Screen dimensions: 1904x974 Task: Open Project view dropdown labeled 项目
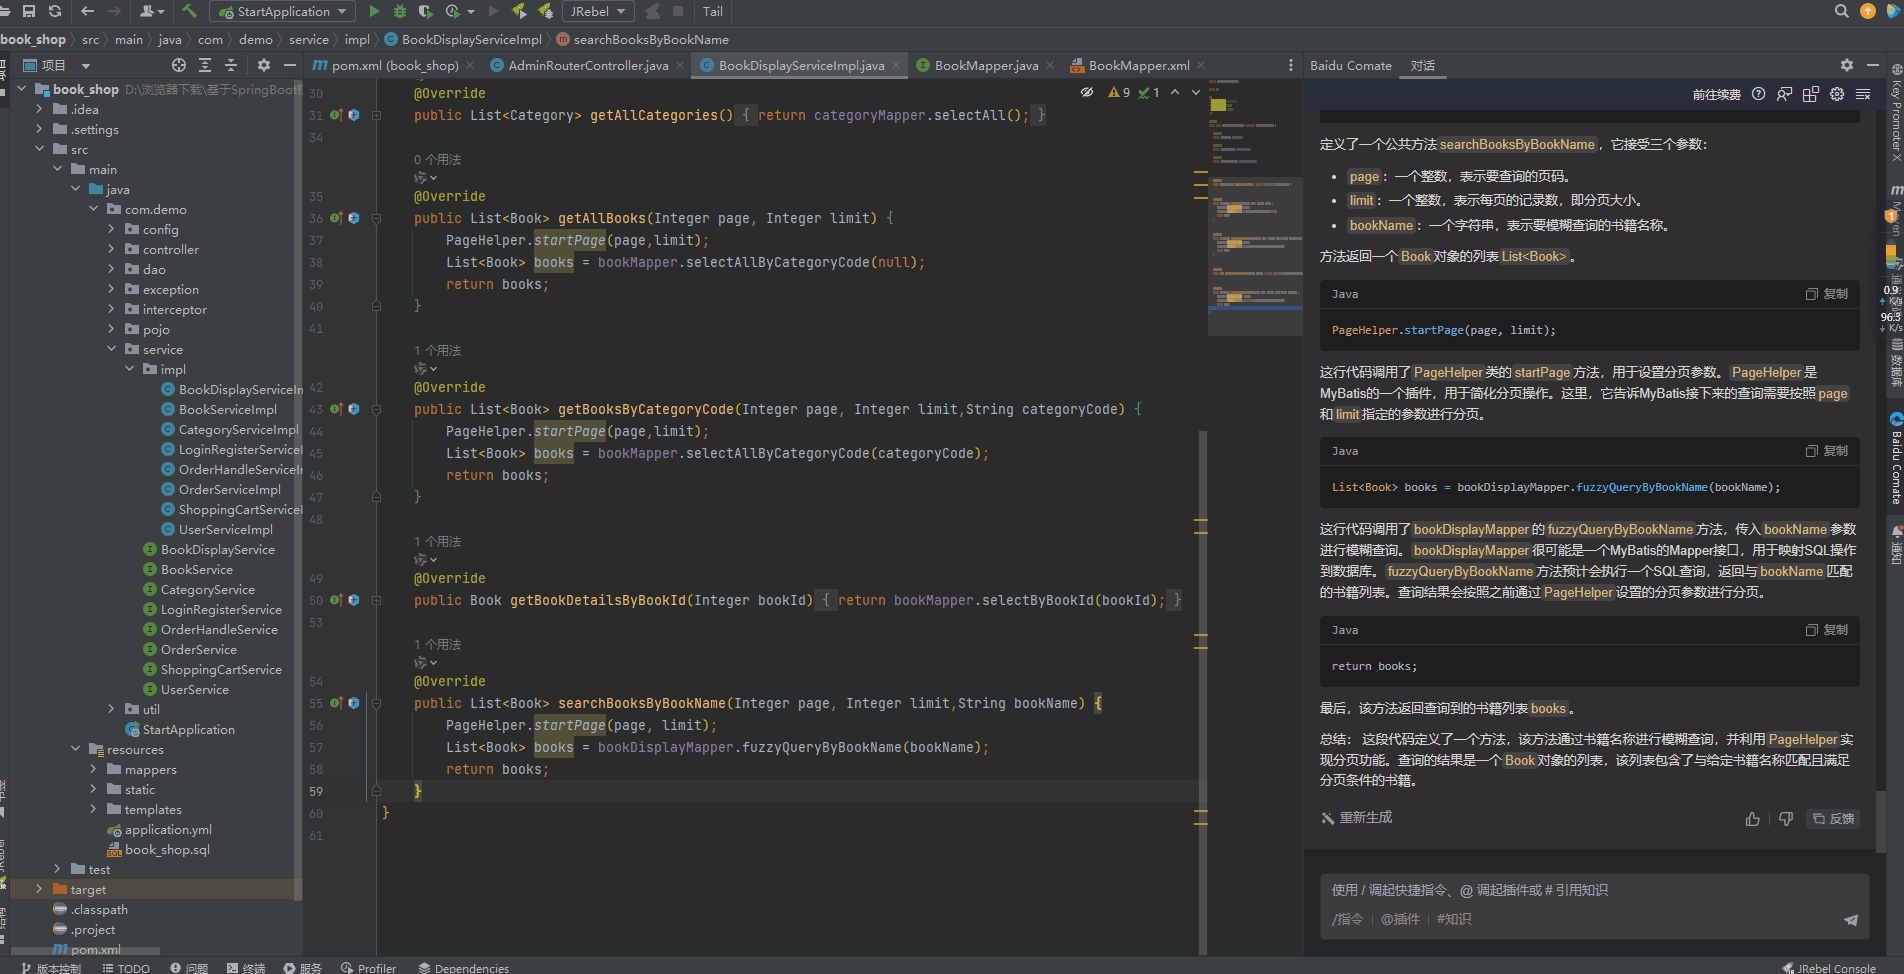(x=57, y=65)
